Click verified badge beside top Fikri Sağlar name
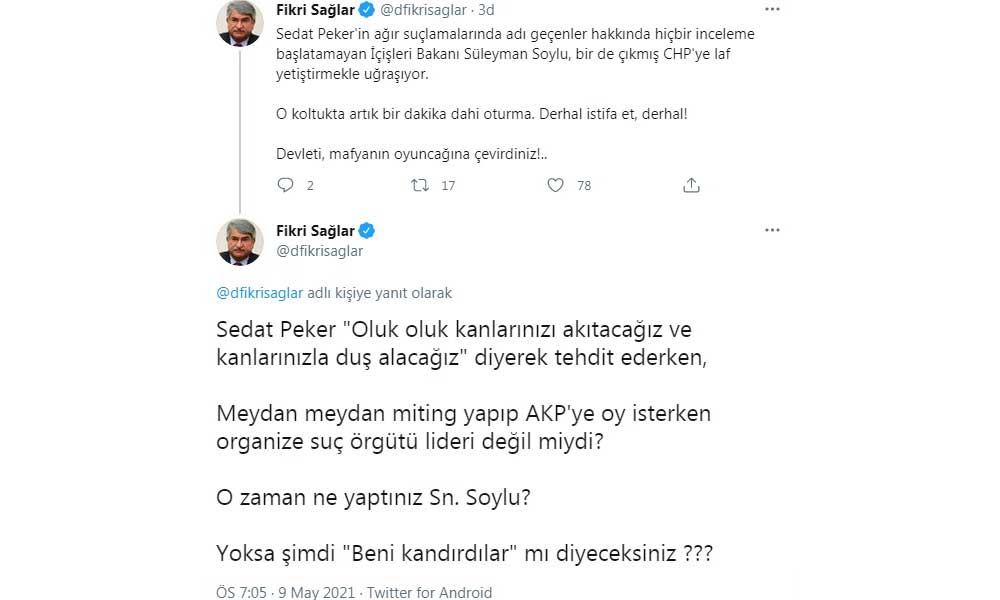This screenshot has height=600, width=1000. (x=367, y=11)
